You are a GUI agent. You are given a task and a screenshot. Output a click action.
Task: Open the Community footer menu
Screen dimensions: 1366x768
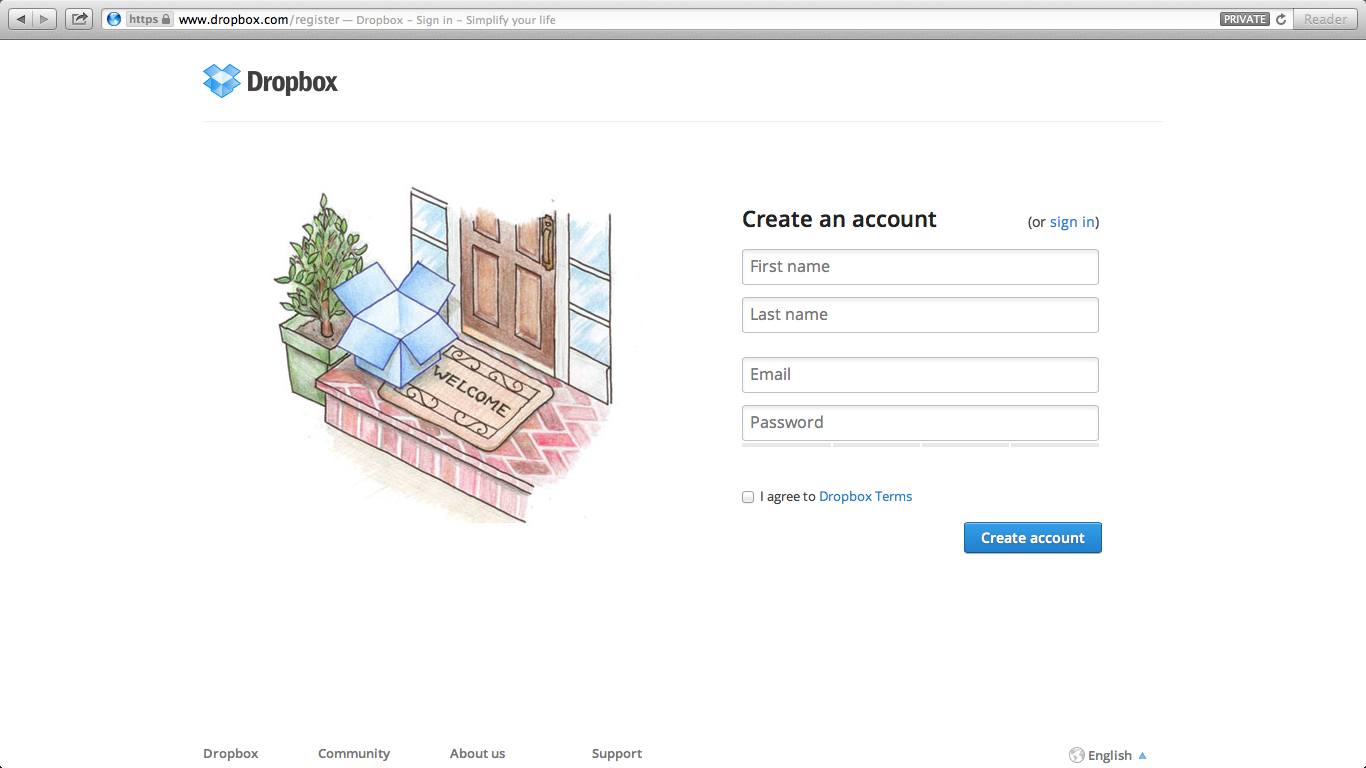(x=354, y=754)
